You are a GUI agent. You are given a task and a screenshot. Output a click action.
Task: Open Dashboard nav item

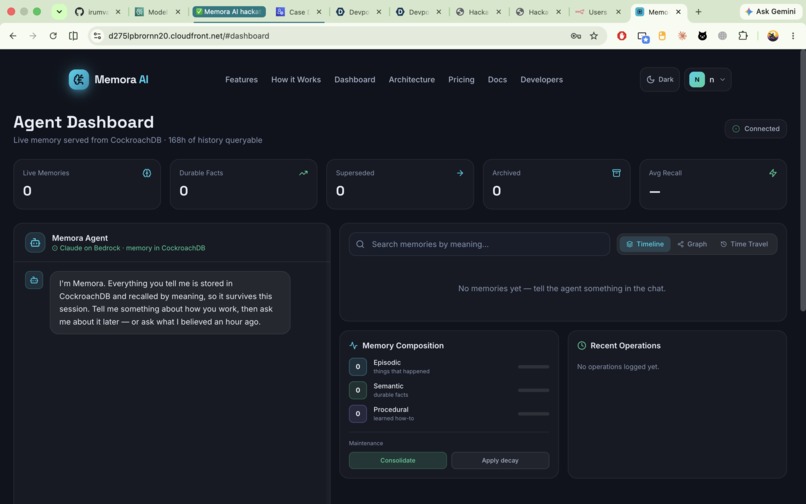pyautogui.click(x=355, y=80)
